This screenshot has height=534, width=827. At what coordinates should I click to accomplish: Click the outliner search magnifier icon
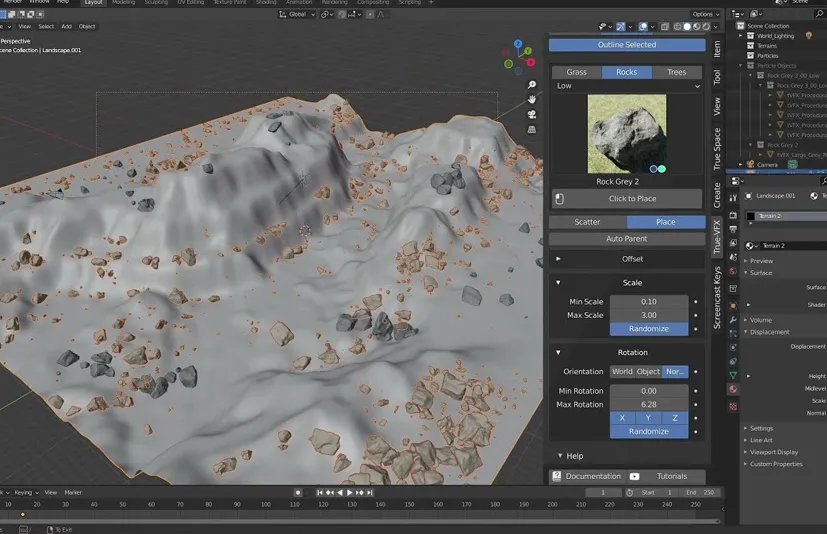coord(819,14)
